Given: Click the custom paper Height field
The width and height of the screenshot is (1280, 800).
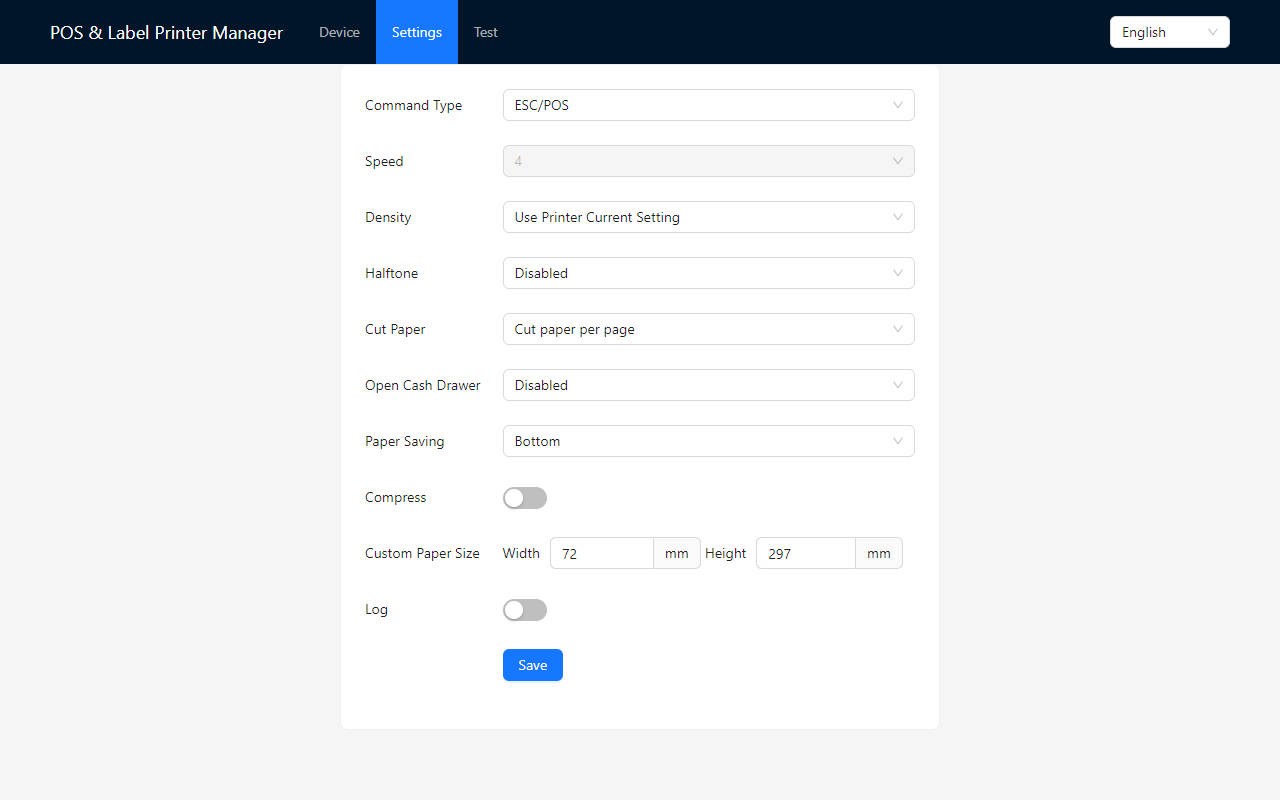Looking at the screenshot, I should point(805,553).
